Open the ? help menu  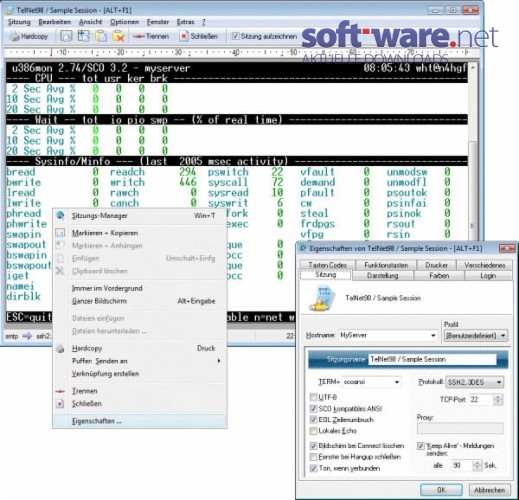pos(204,22)
